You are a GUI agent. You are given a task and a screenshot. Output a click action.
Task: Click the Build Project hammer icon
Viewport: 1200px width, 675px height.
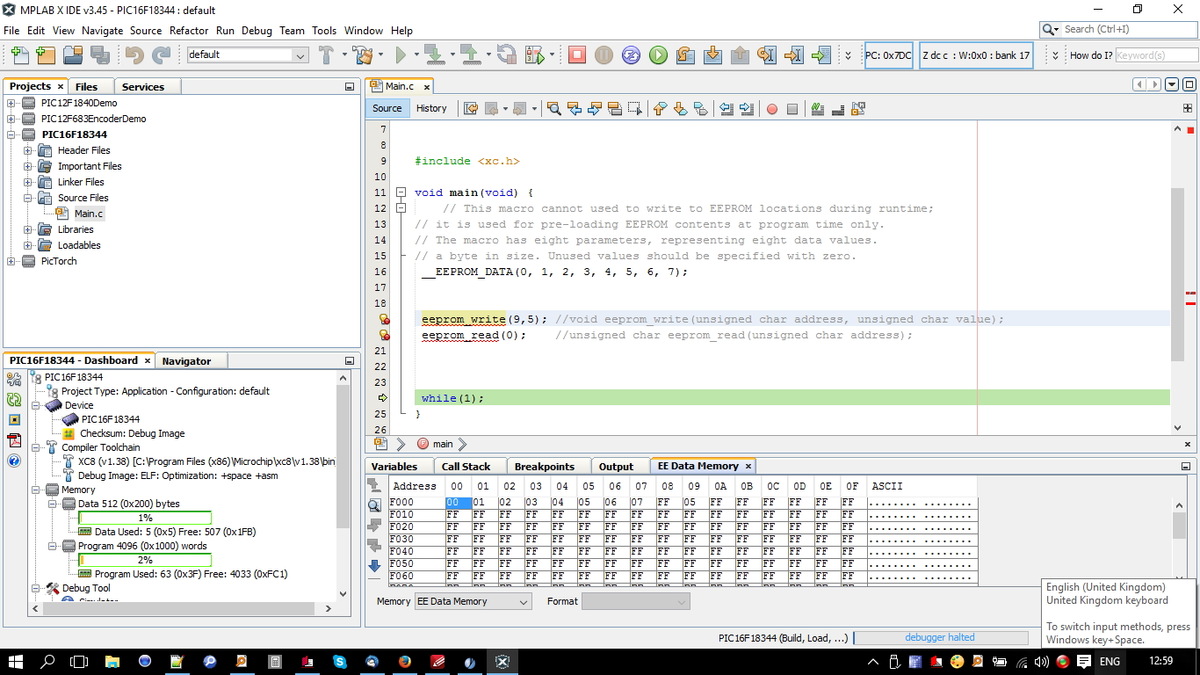pos(326,55)
